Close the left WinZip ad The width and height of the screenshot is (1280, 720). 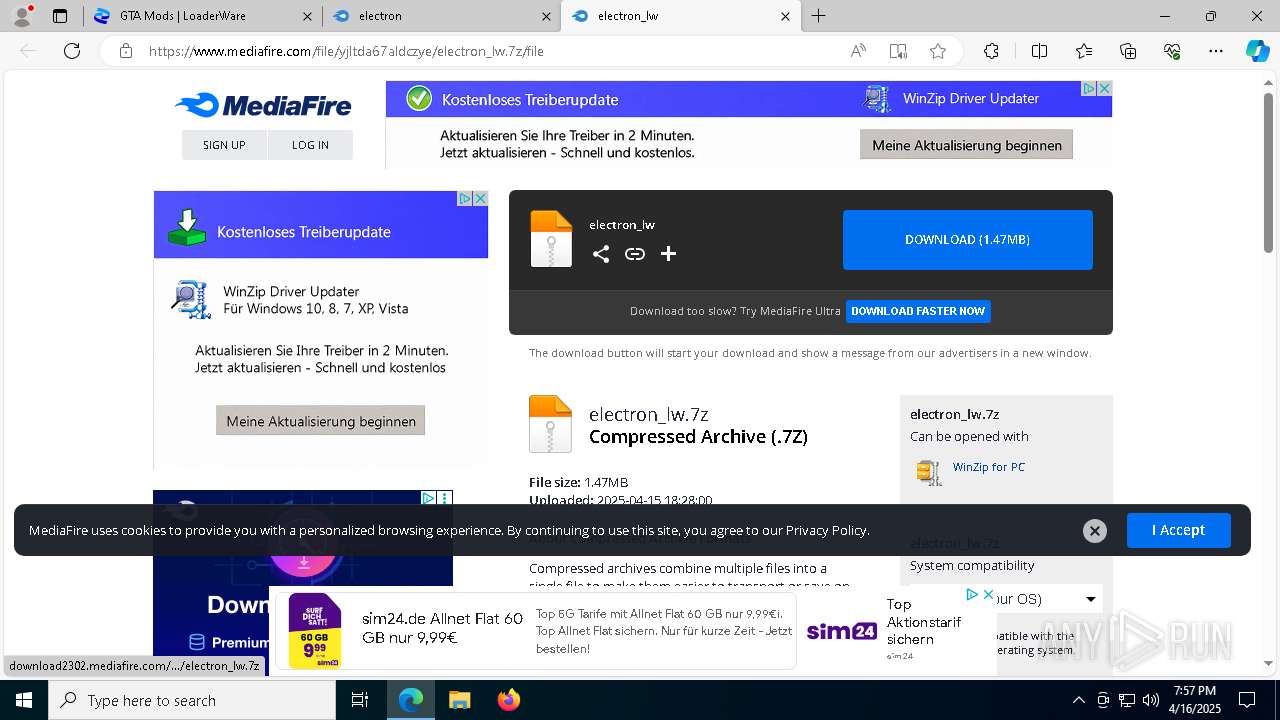480,199
